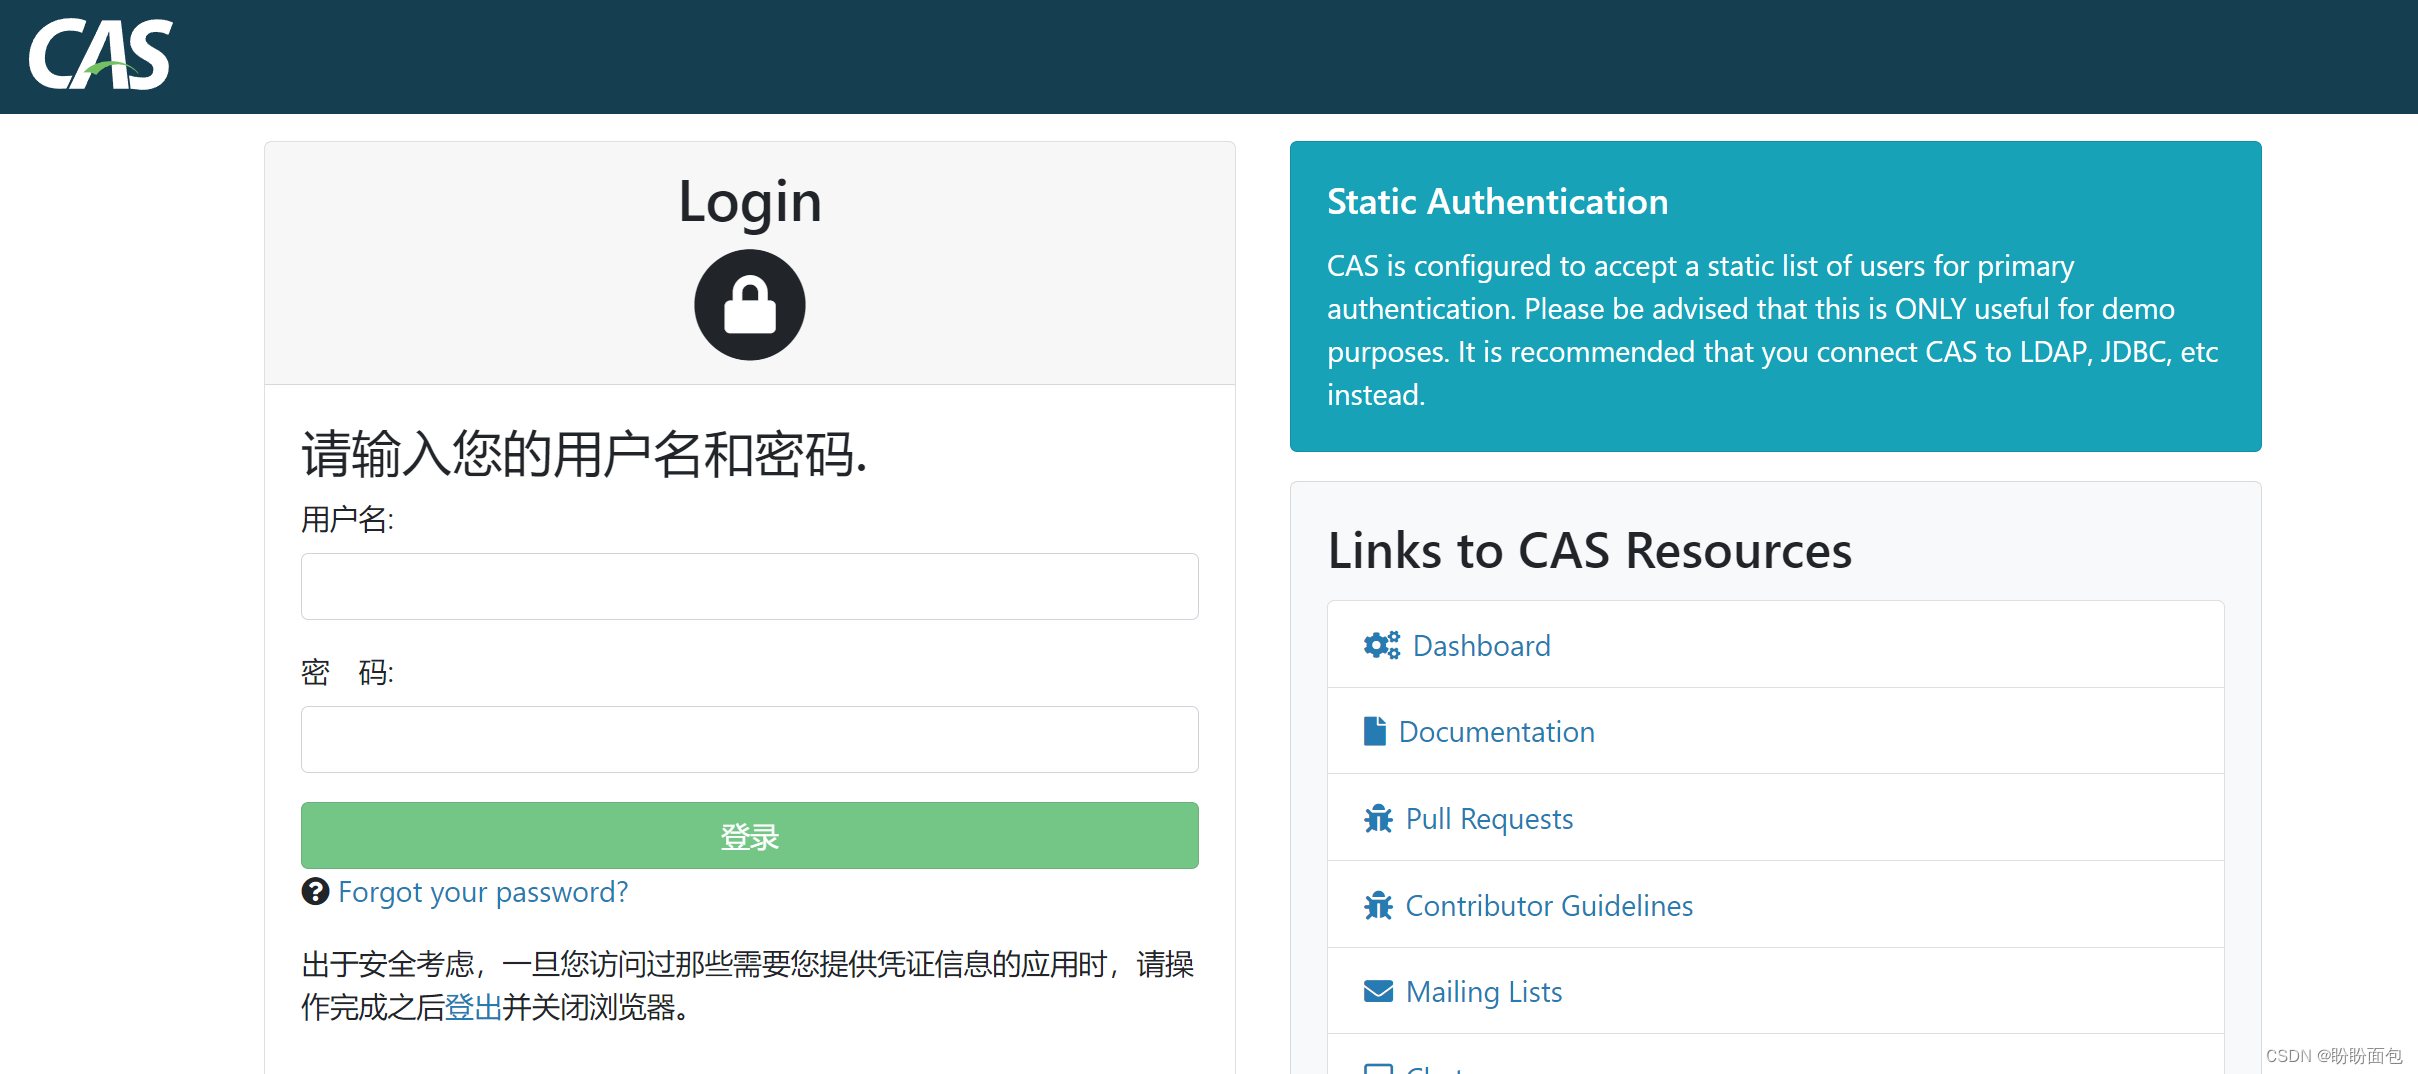Viewport: 2418px width, 1074px height.
Task: Click the 登出 logout link in the security notice
Action: [473, 1007]
